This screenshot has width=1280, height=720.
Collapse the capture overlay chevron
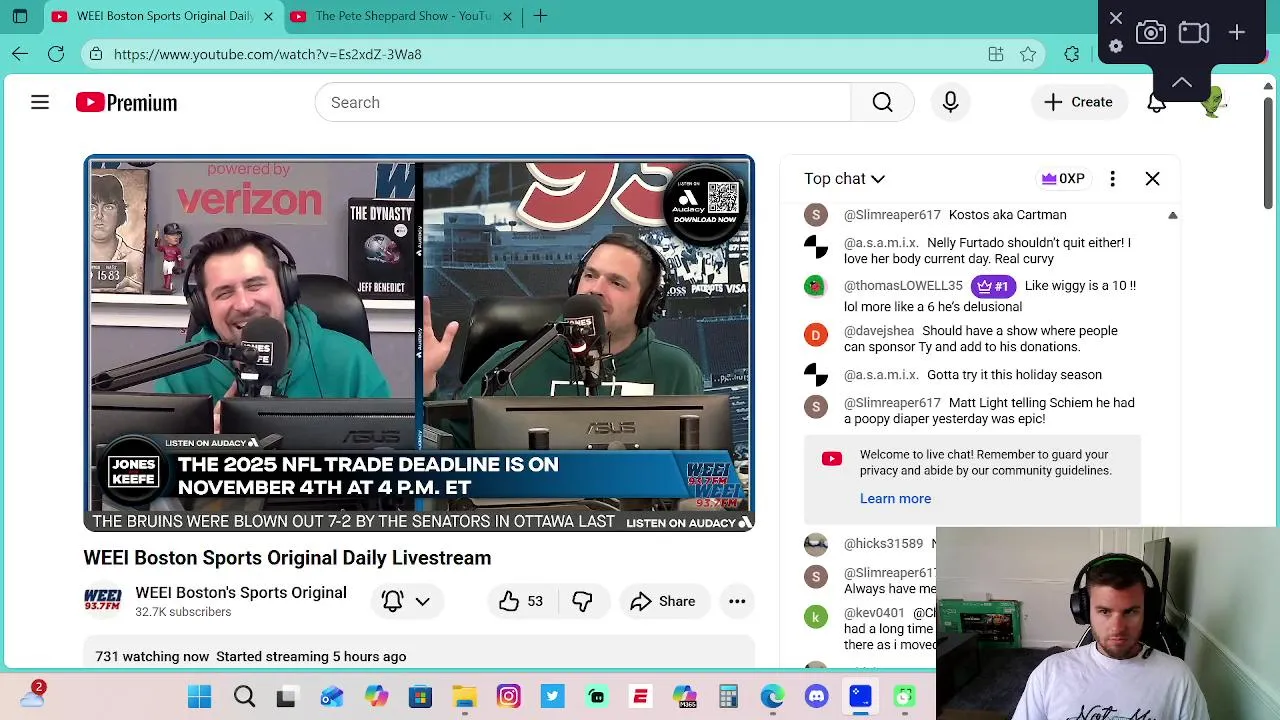click(1182, 82)
